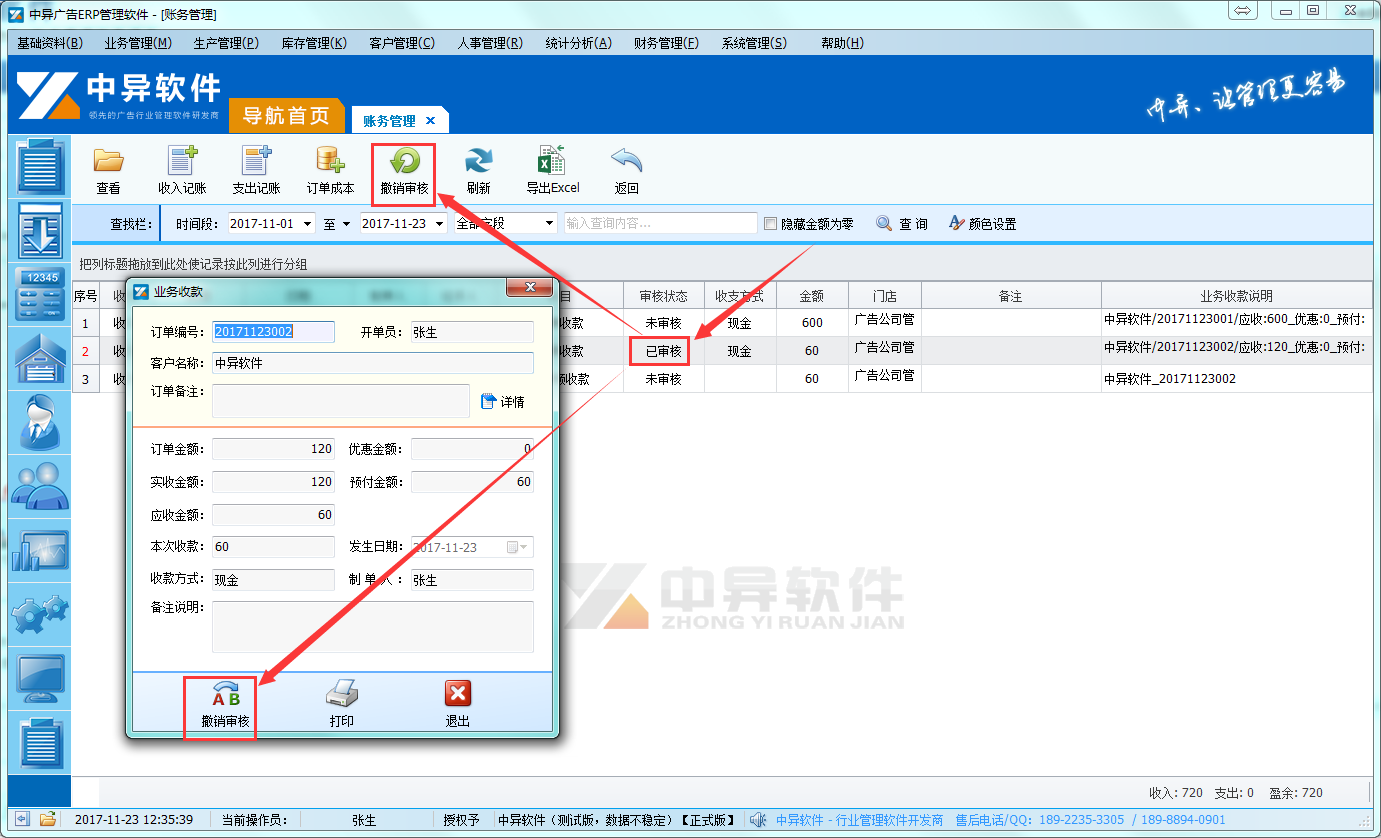1381x838 pixels.
Task: Click the 订单编号 field showing 20171123002
Action: click(273, 332)
